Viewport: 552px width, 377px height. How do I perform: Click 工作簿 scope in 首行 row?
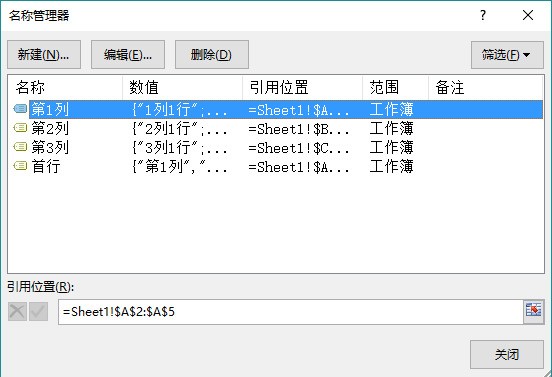(391, 166)
